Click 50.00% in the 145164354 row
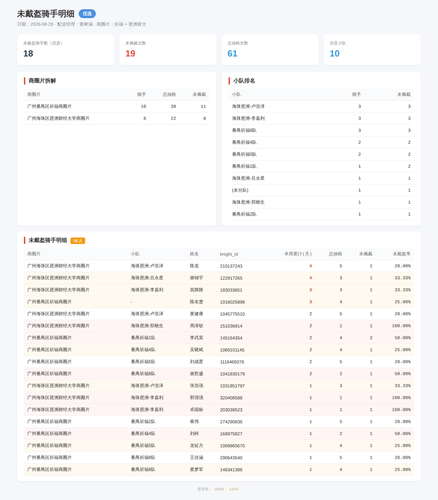438x500 pixels. [403, 338]
